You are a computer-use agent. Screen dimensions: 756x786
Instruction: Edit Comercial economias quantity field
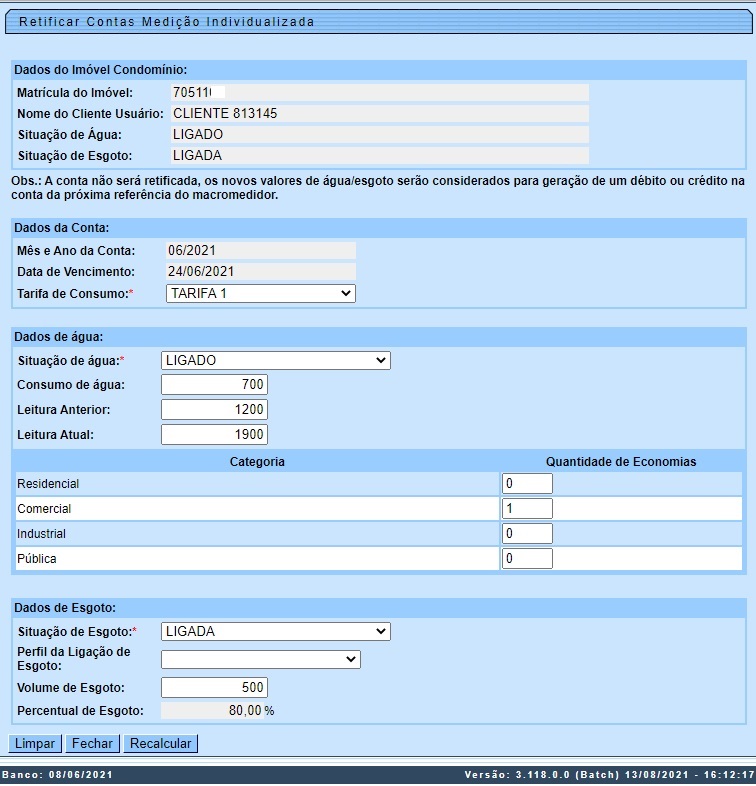(x=527, y=509)
